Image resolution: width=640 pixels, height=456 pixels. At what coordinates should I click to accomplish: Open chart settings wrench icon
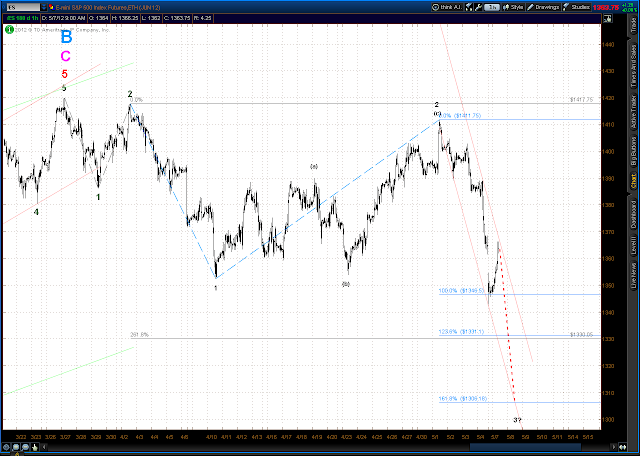(478, 7)
